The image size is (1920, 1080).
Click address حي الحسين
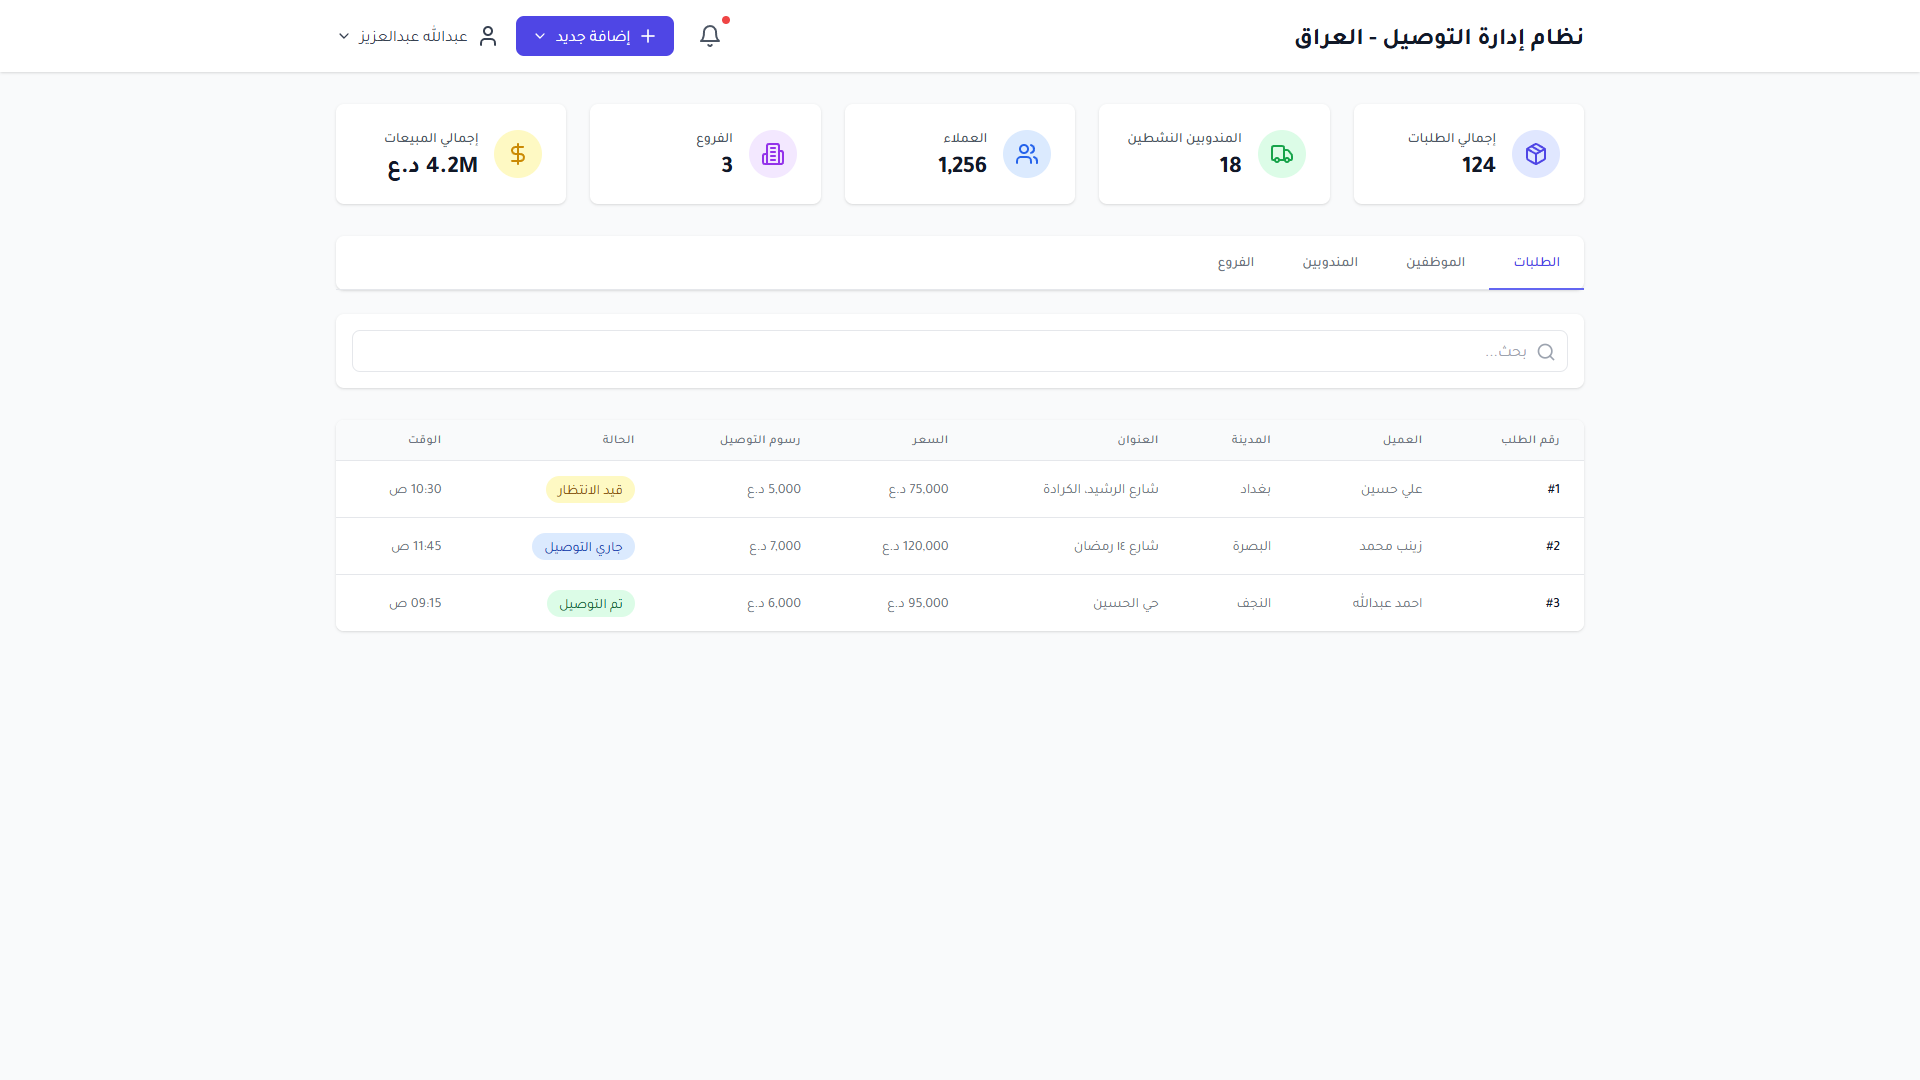[x=1126, y=603]
